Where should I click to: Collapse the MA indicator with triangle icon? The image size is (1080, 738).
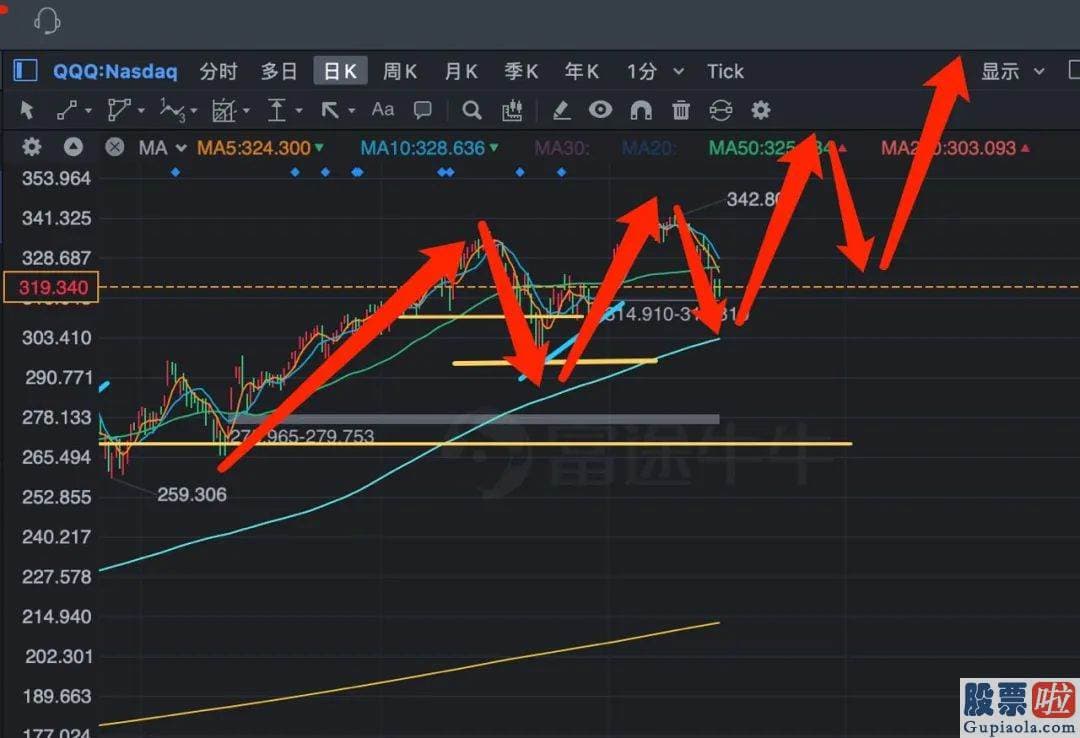pyautogui.click(x=73, y=147)
